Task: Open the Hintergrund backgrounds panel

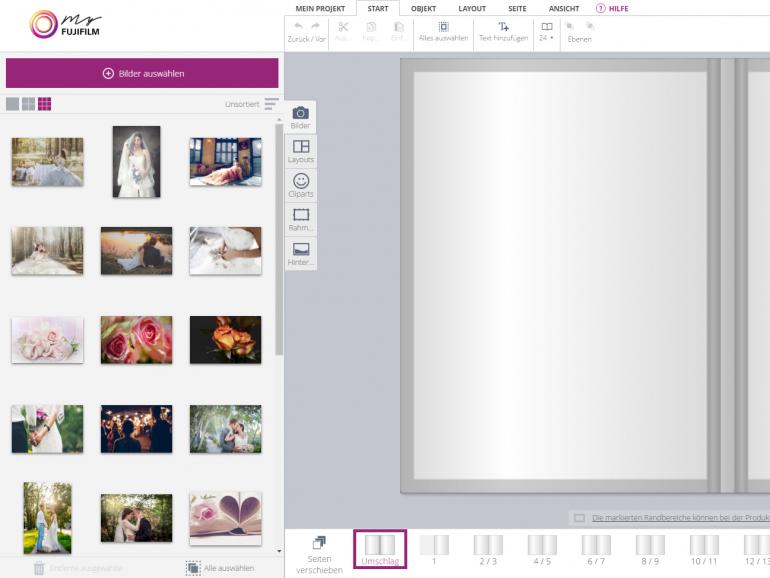Action: coord(300,253)
